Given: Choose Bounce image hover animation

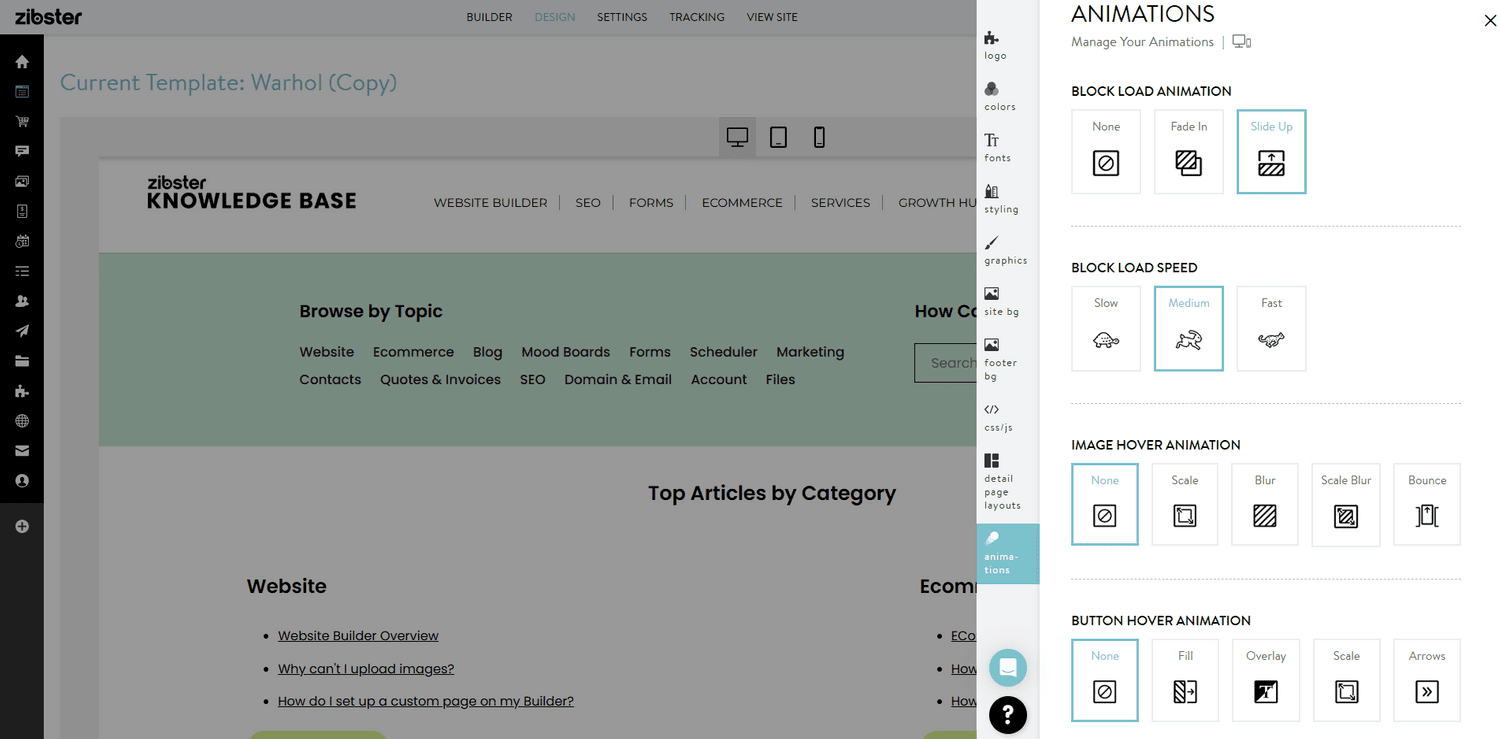Looking at the screenshot, I should (1427, 504).
